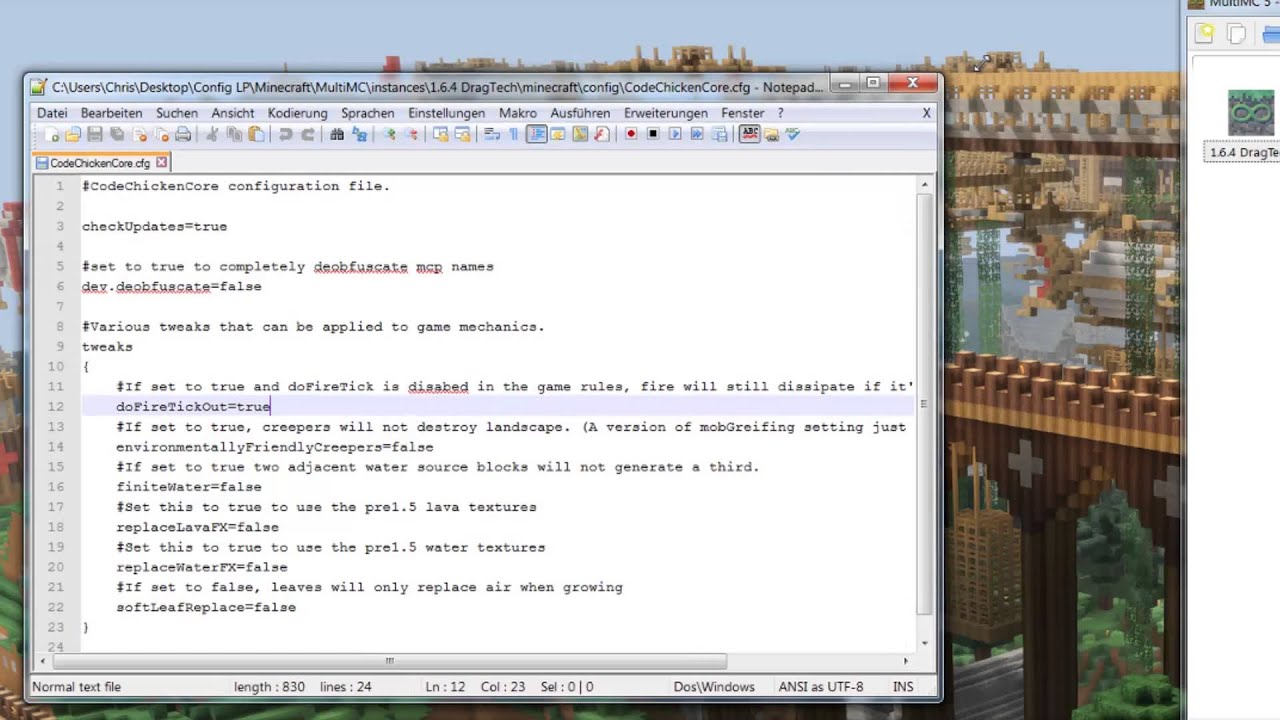
Task: Select the CodeChickenCore.cfg tab
Action: click(100, 163)
